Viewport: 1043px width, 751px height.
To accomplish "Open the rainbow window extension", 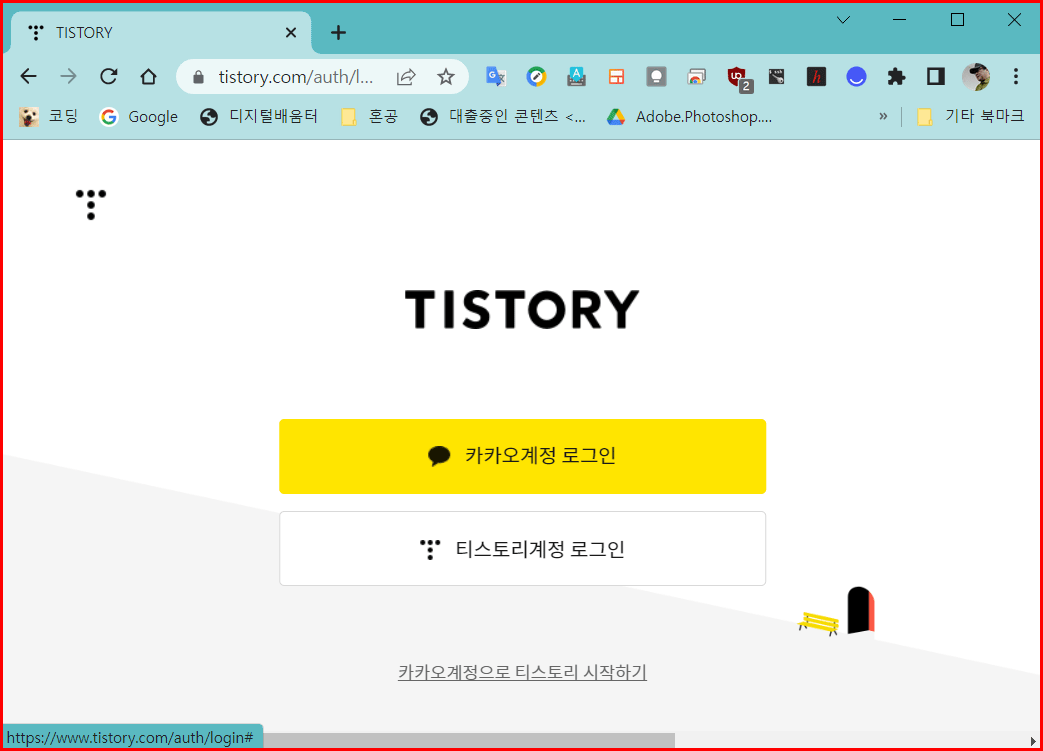I will [x=696, y=77].
